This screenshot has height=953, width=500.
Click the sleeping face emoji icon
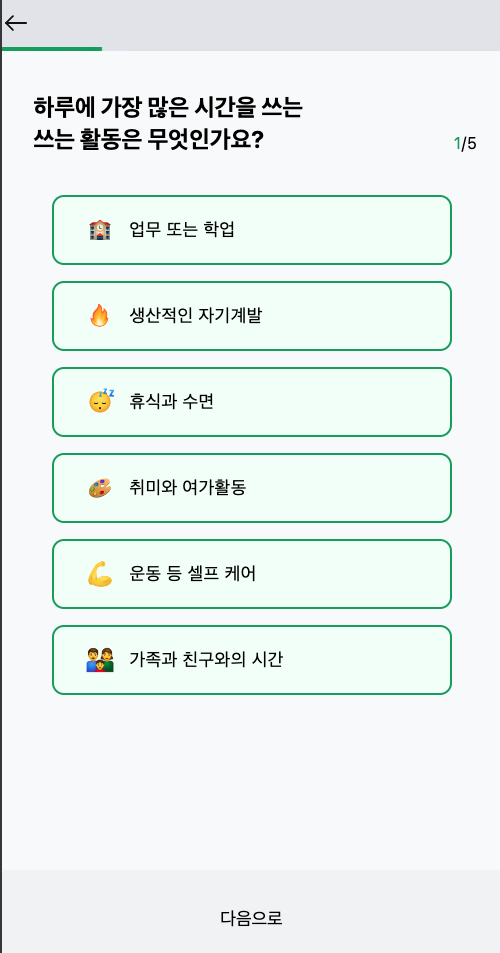(x=100, y=401)
